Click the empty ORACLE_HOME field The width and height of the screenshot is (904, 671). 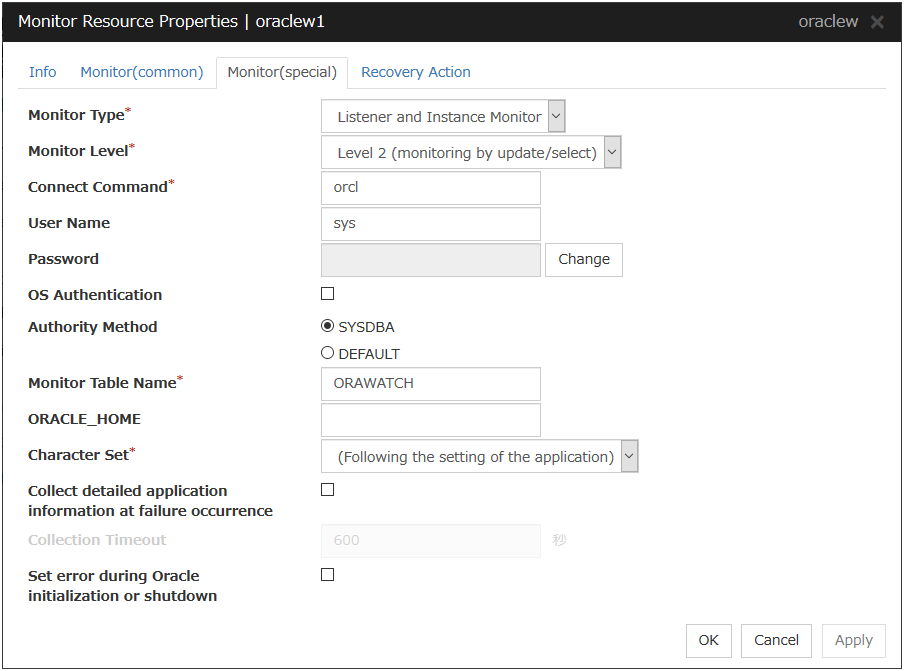point(431,420)
